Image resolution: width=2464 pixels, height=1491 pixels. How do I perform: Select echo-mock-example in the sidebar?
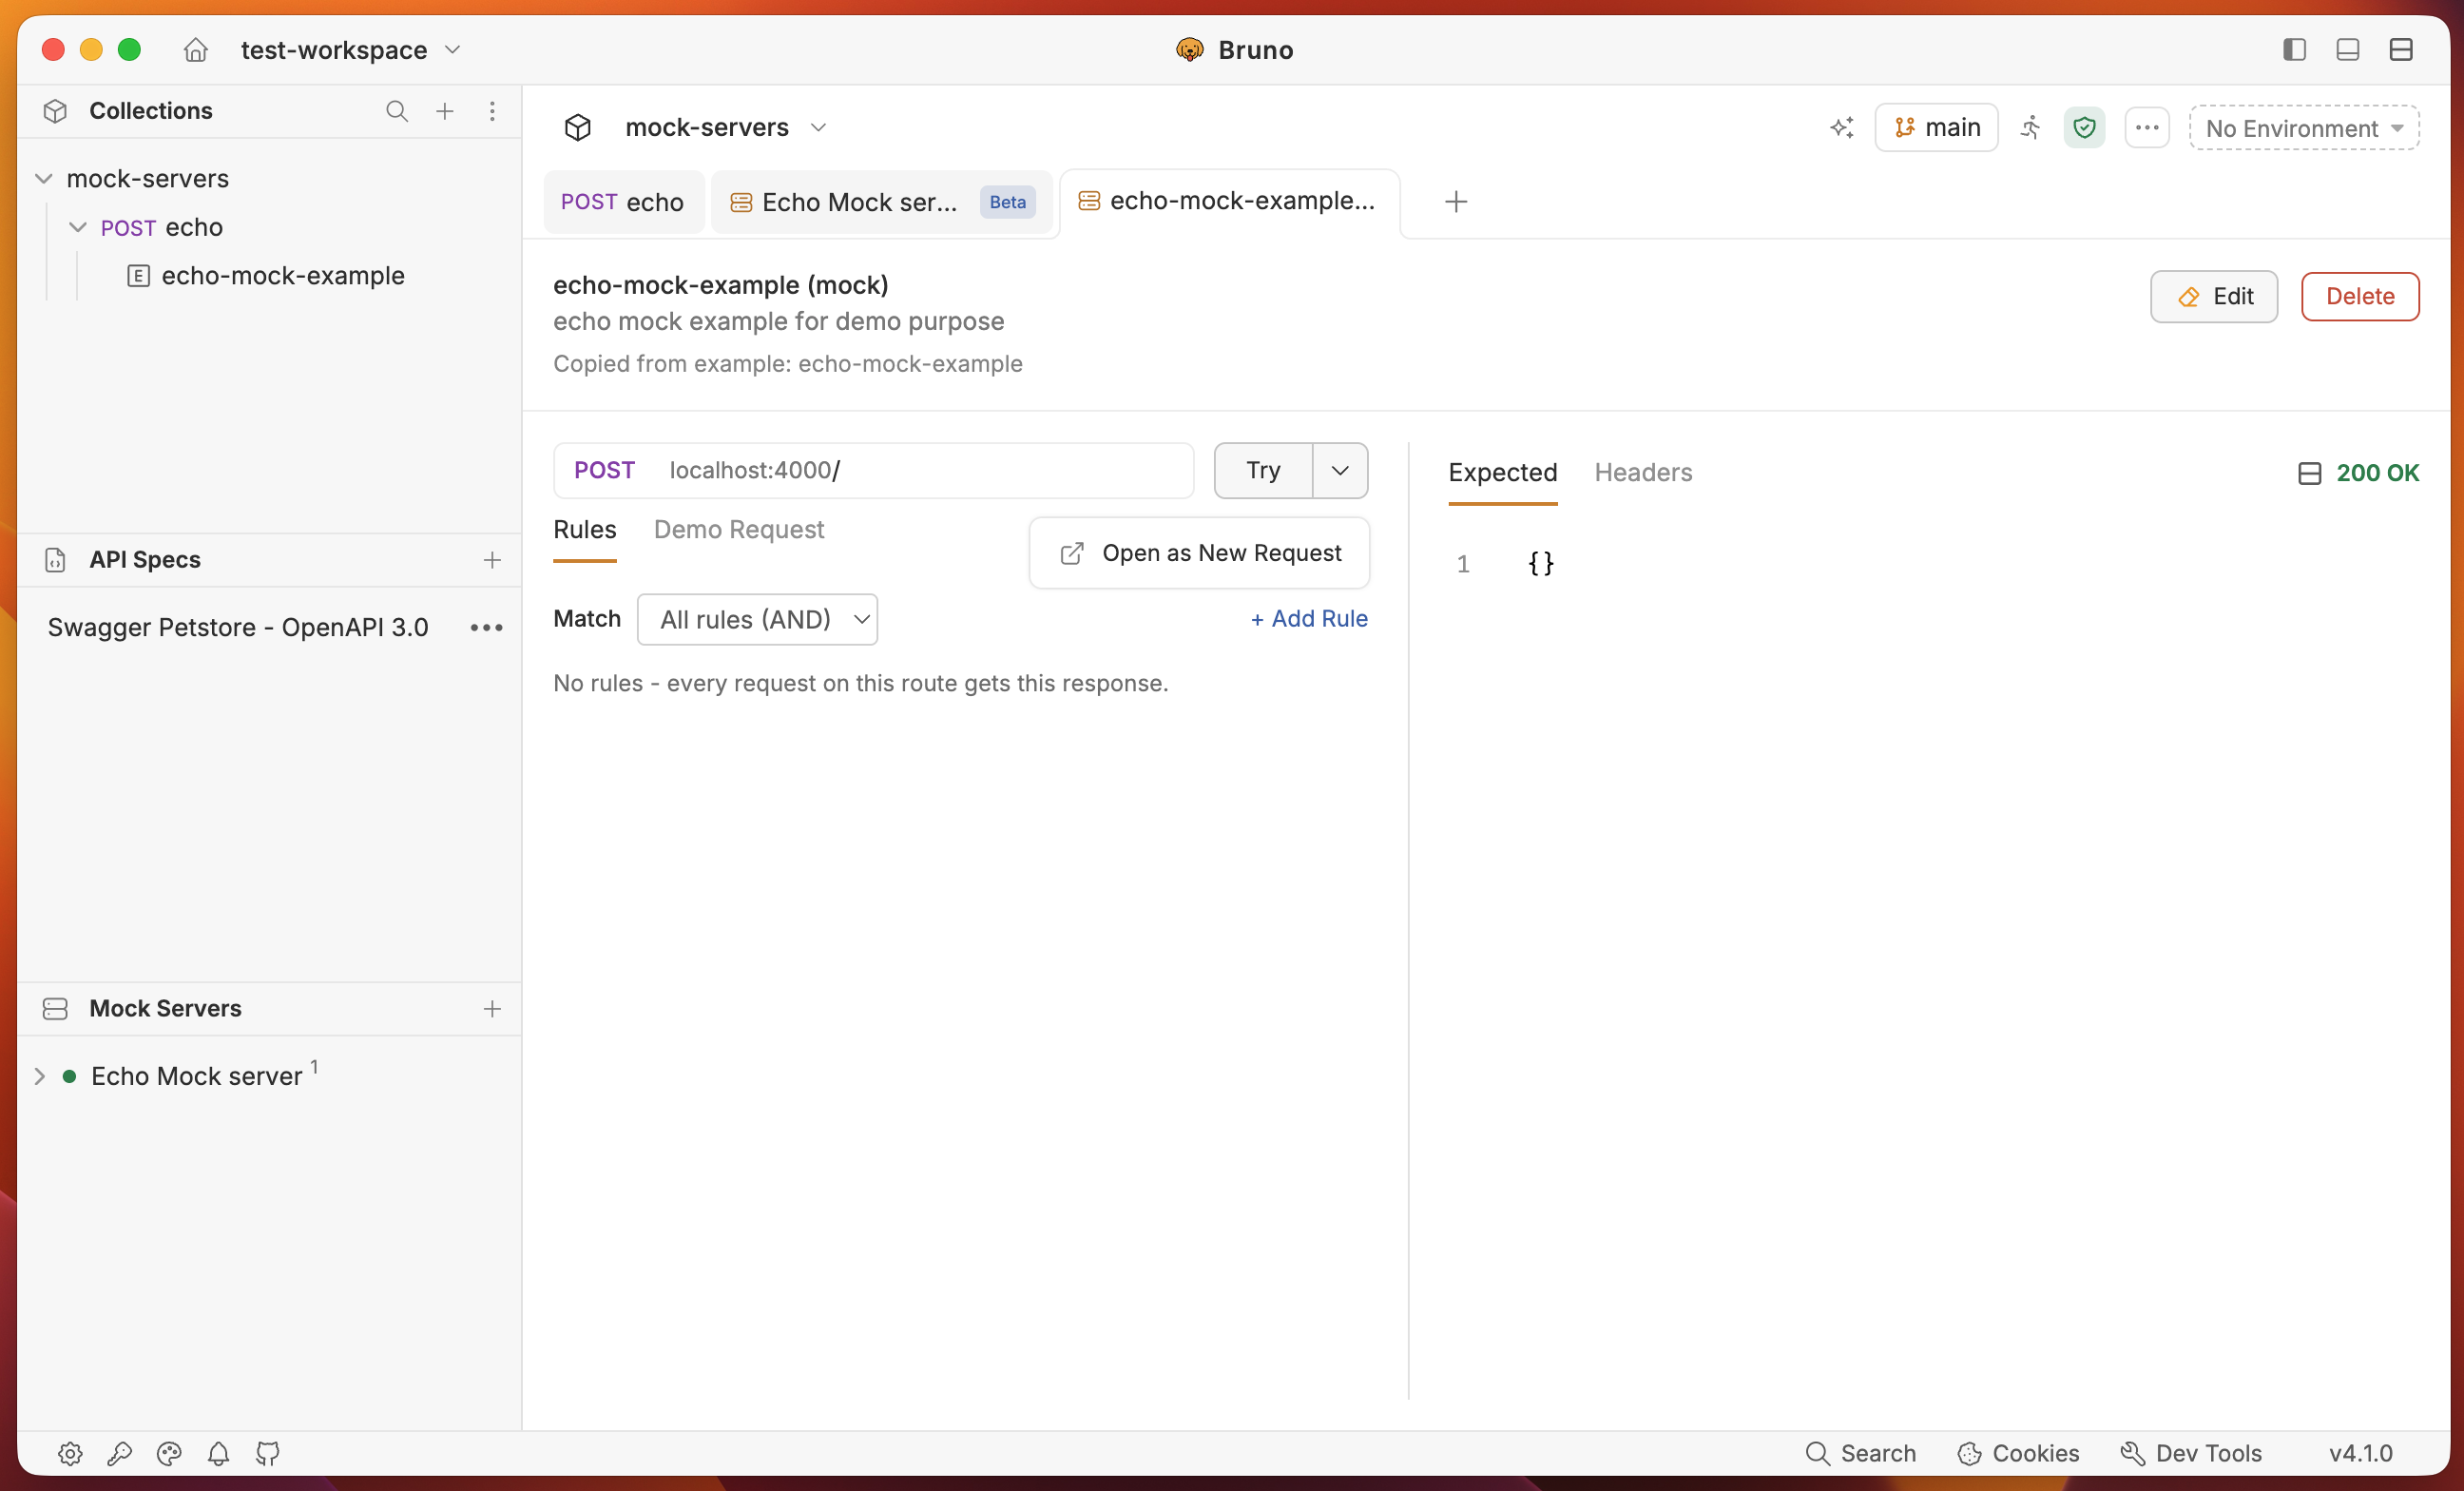(283, 276)
